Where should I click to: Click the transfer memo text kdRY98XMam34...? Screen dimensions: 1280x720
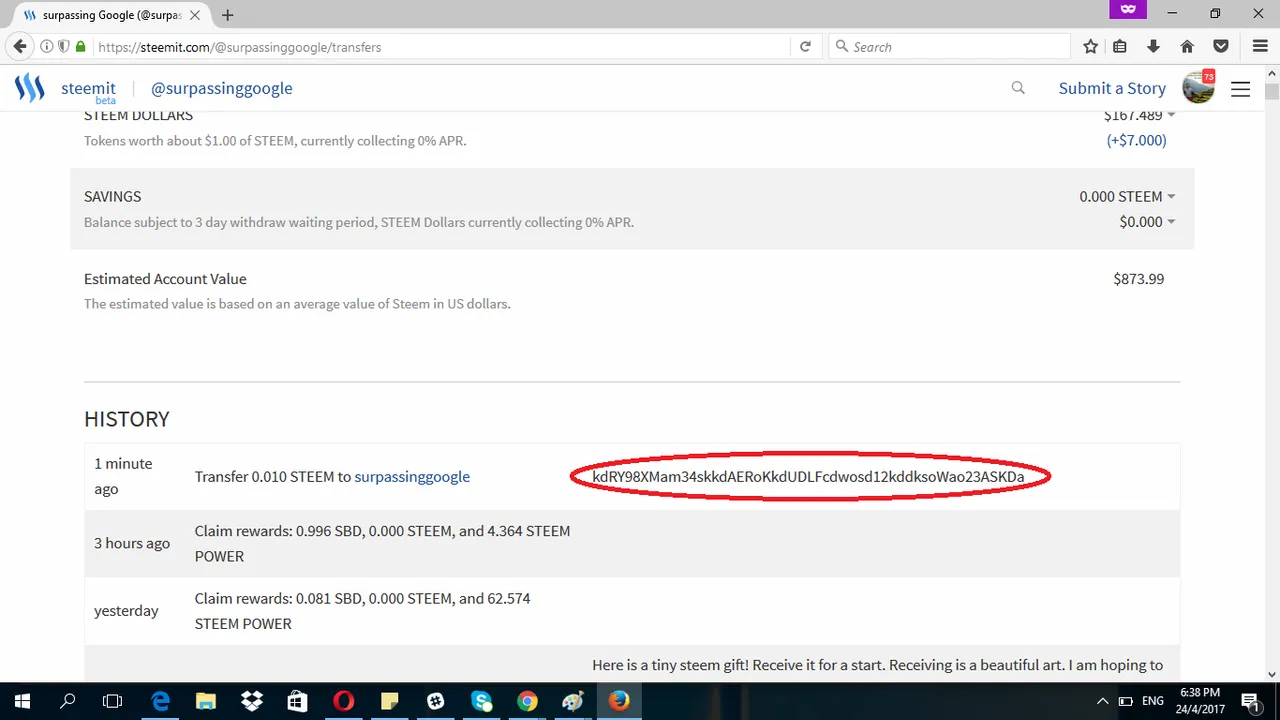808,477
